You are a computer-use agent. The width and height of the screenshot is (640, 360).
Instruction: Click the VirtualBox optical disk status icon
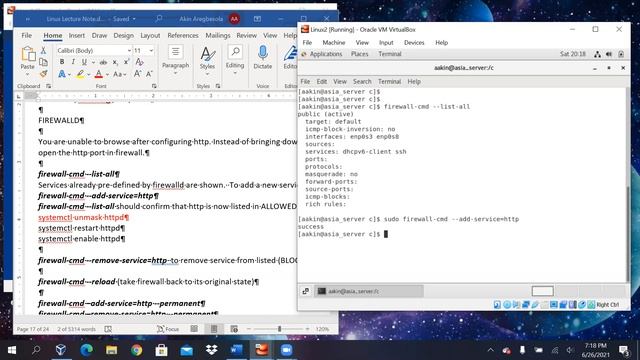click(507, 304)
